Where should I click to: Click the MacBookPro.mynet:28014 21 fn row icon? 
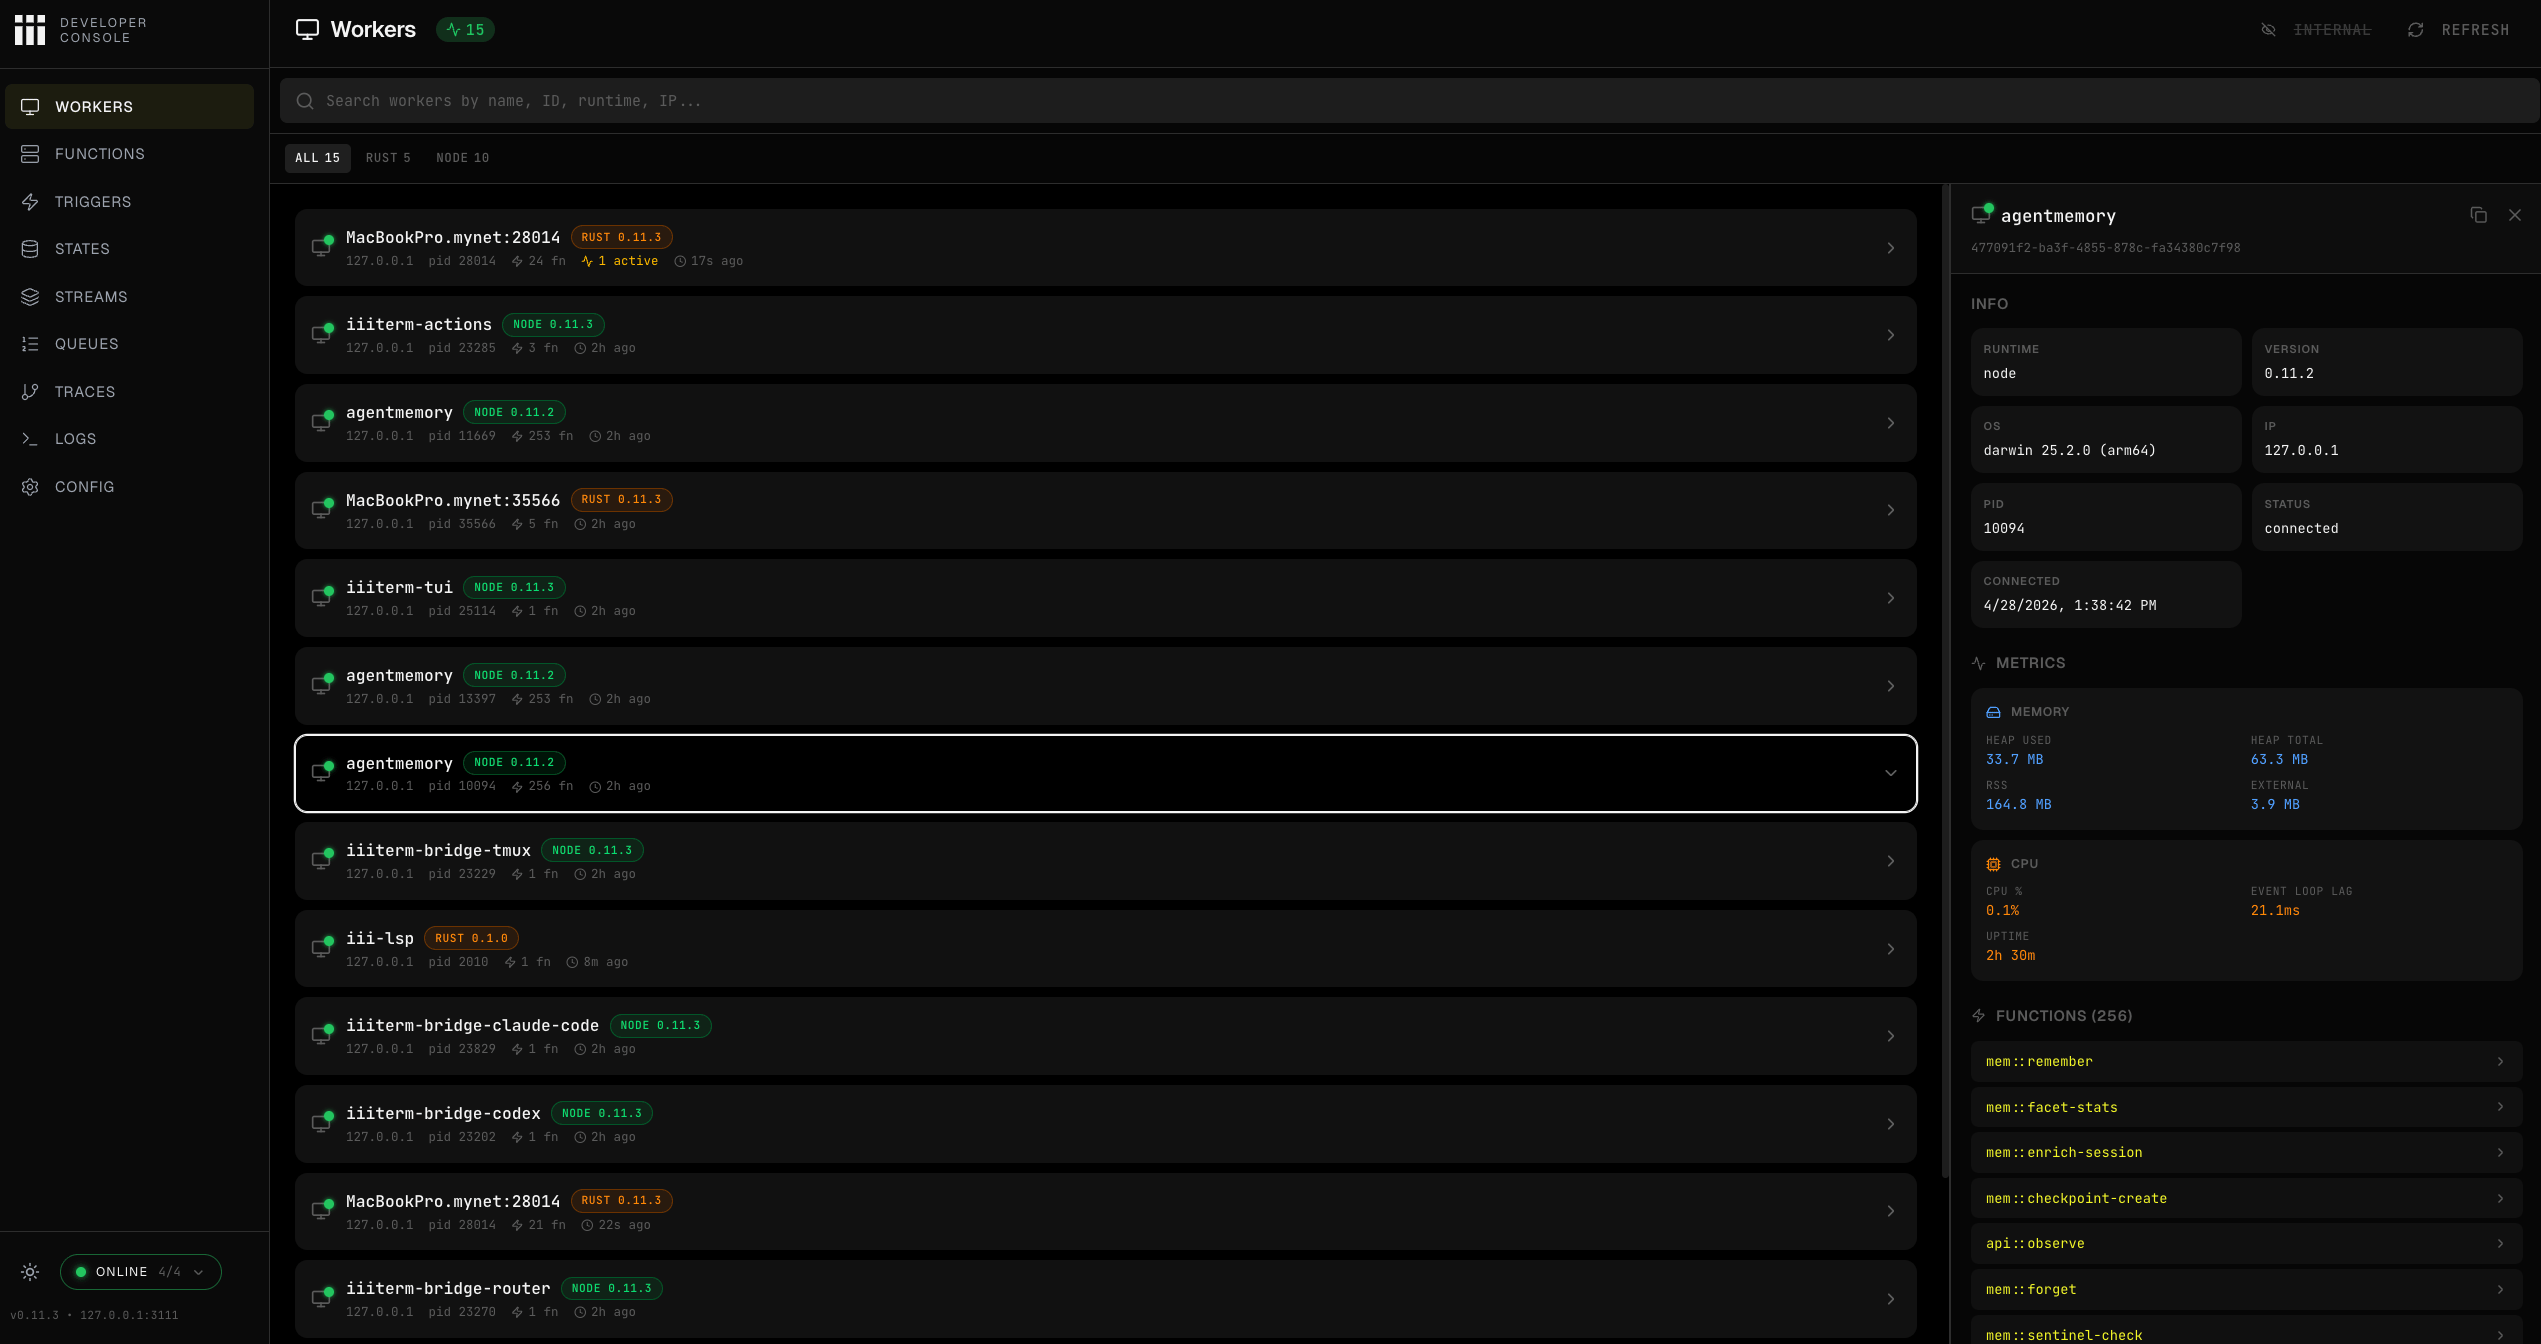[322, 1210]
